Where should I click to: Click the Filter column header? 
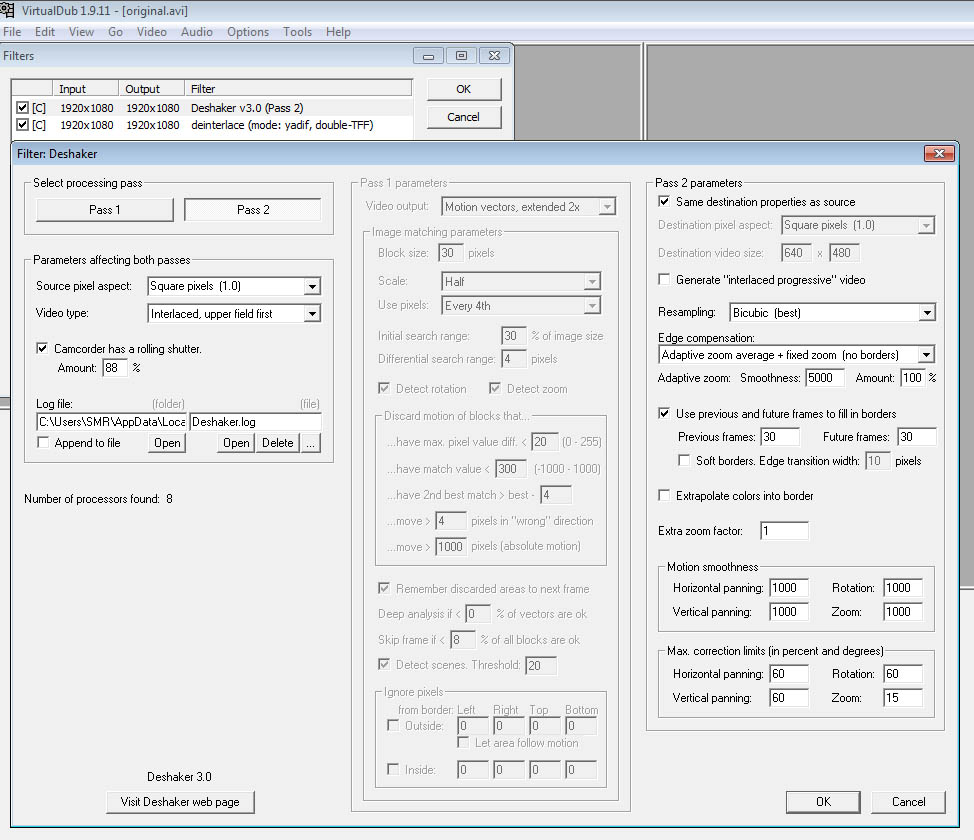tap(298, 89)
